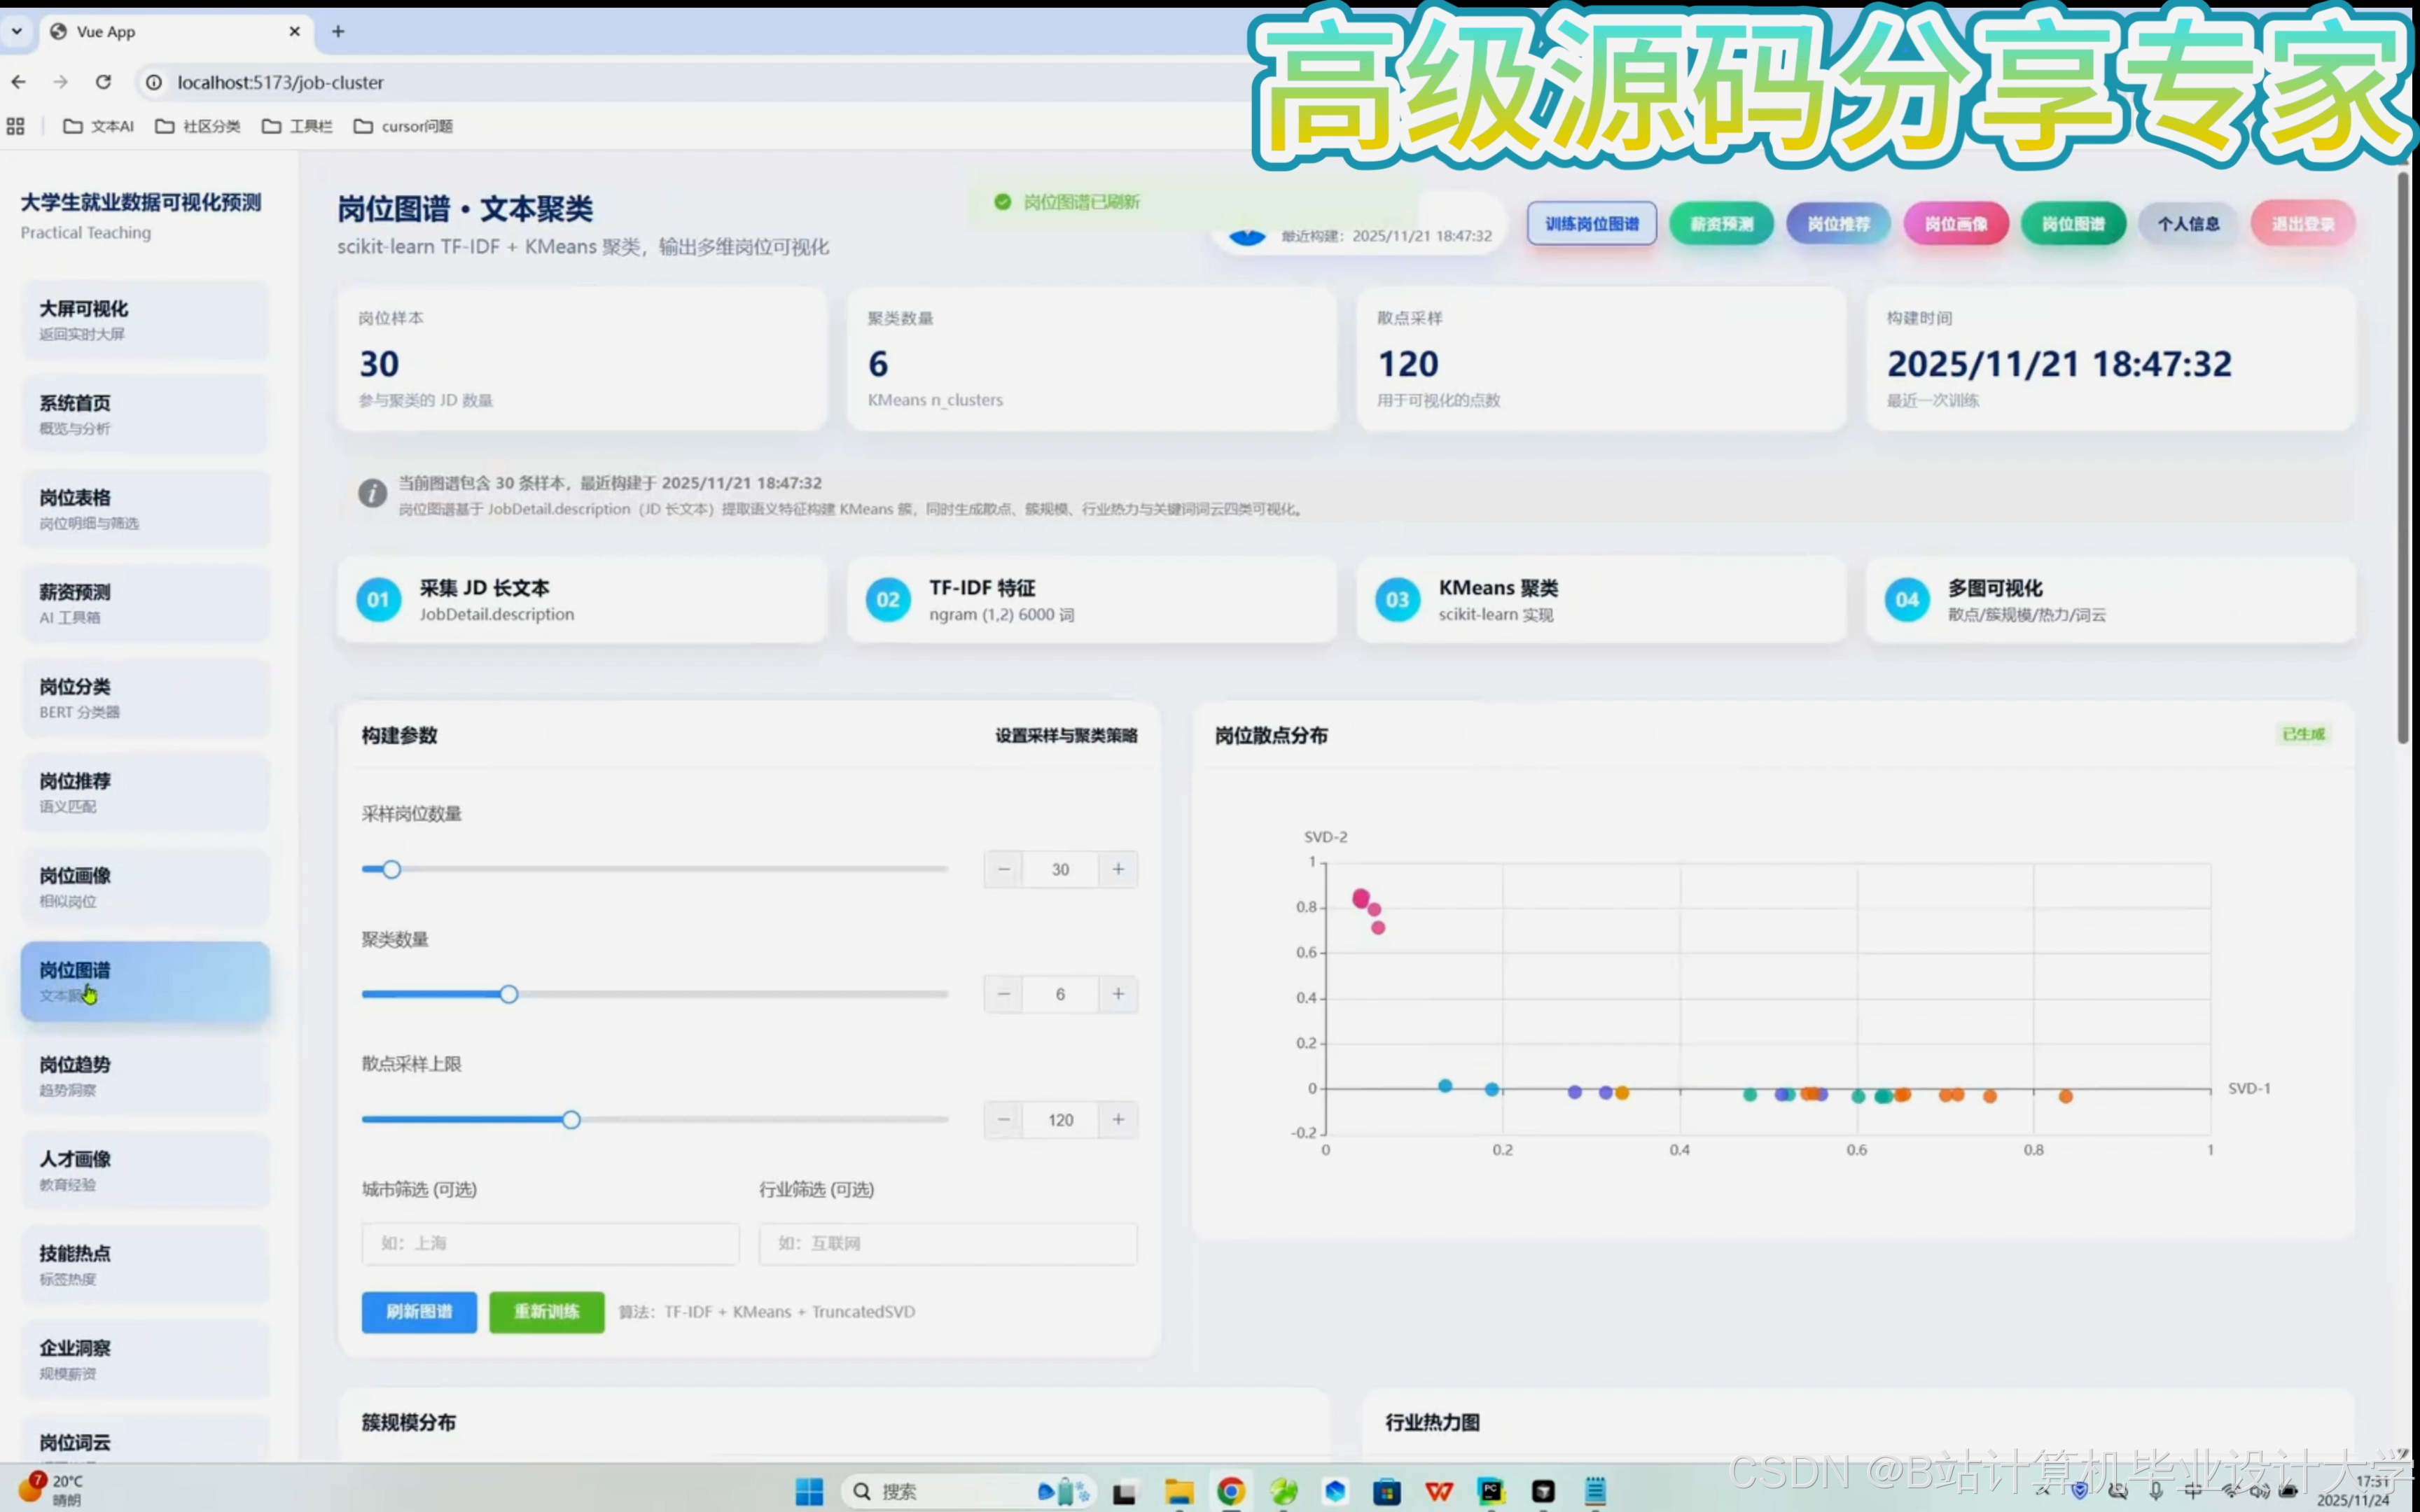Open WPS Office from taskbar
Screen dimensions: 2420x1512
pyautogui.click(x=1439, y=1491)
